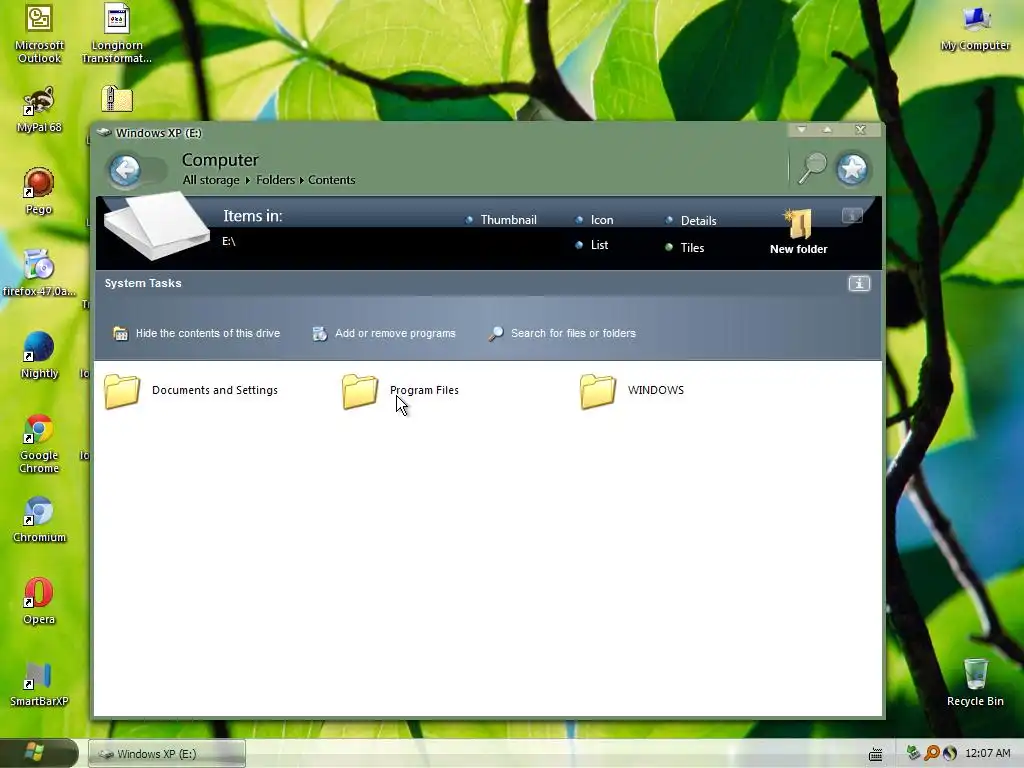Click Folders in breadcrumb path
1024x768 pixels.
pos(276,180)
